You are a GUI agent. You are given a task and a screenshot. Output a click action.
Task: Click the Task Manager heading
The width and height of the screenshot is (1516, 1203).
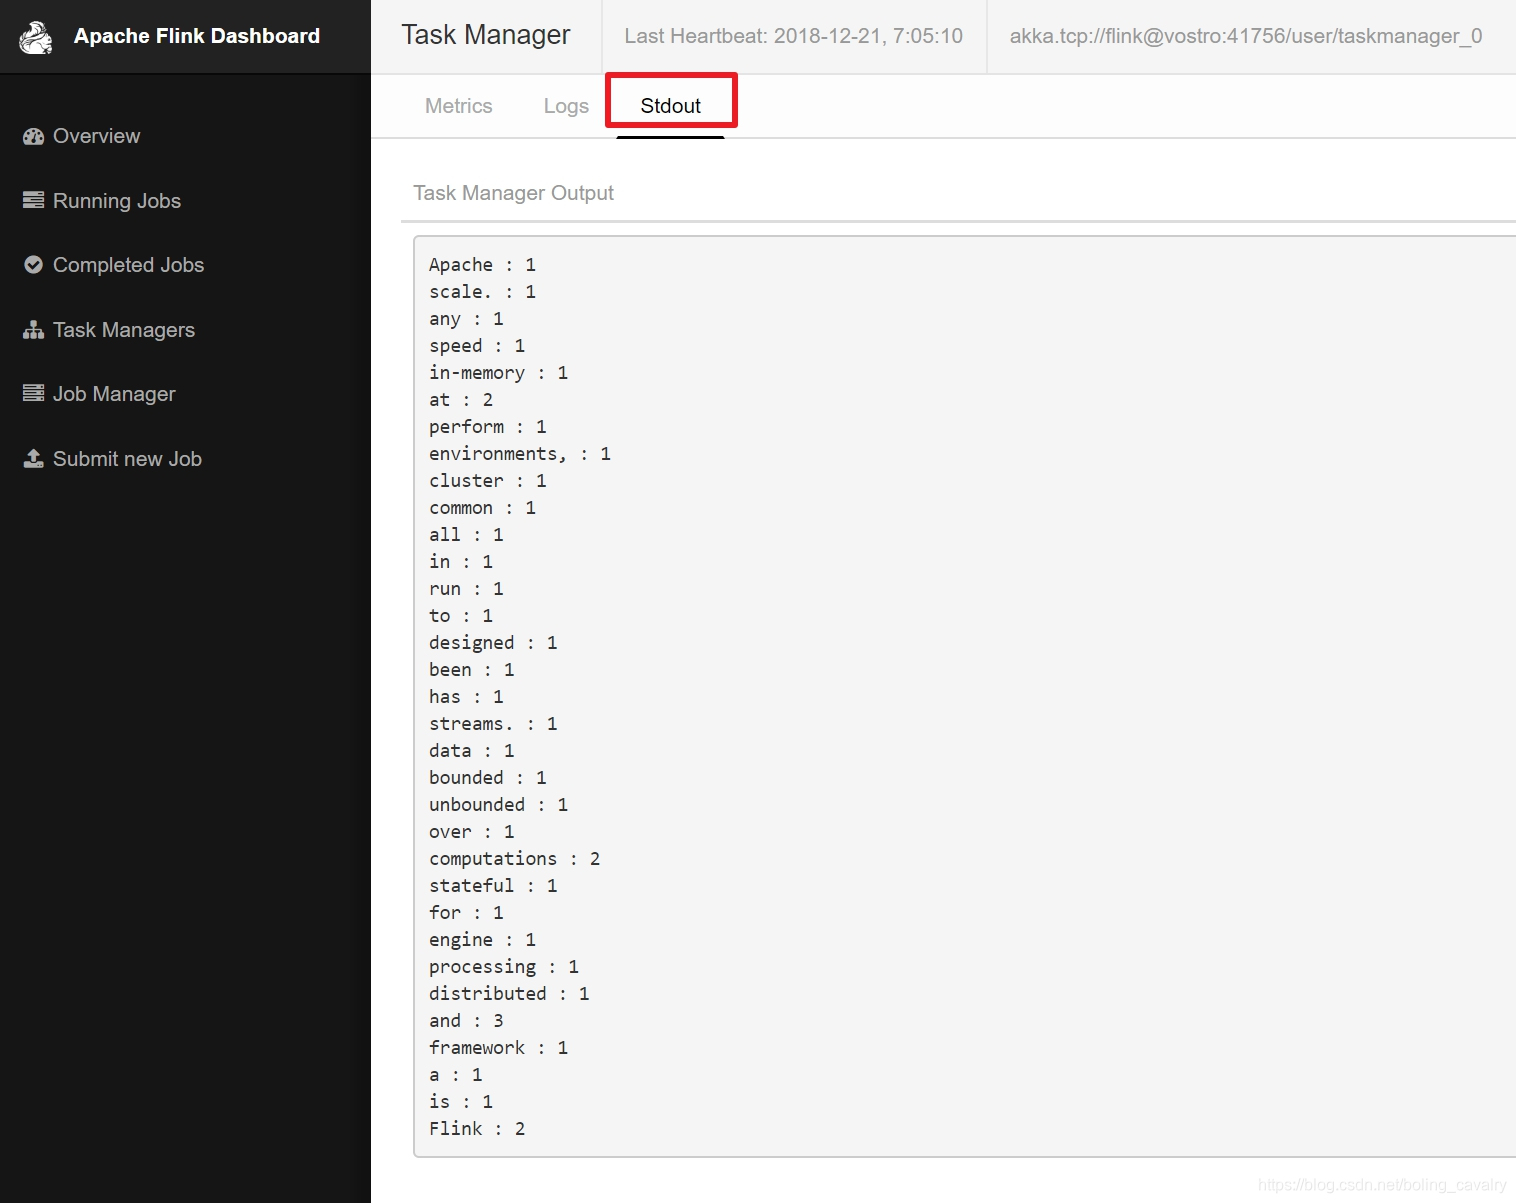point(486,35)
